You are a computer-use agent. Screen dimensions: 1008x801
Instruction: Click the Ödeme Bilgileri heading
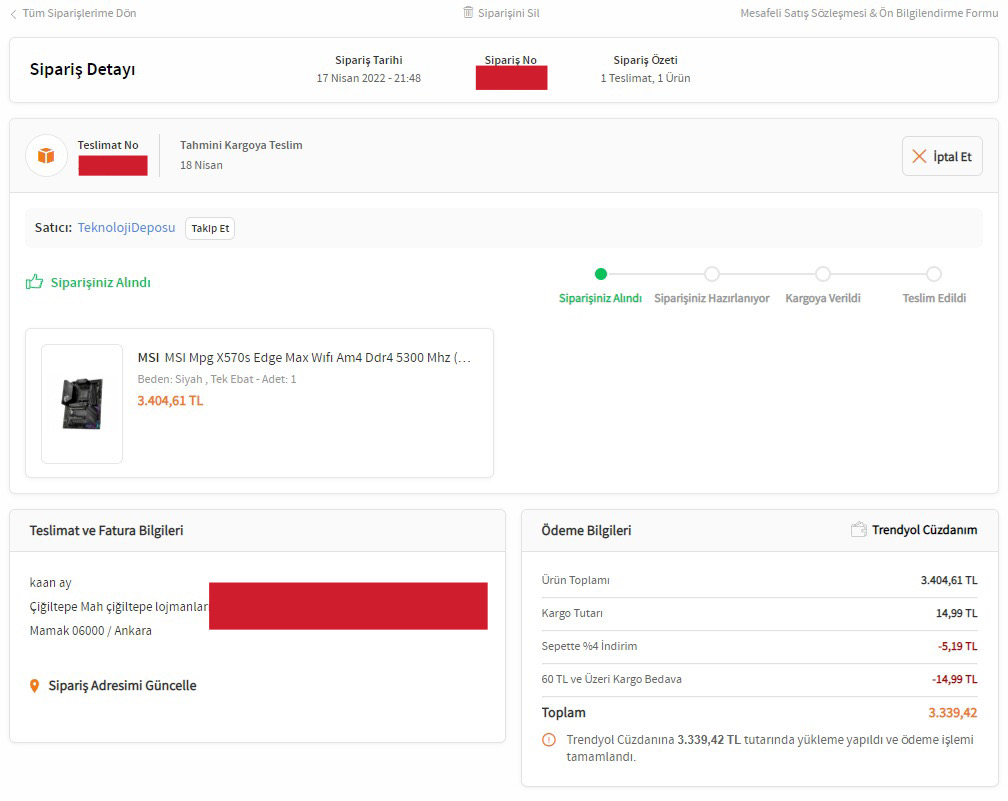(586, 530)
